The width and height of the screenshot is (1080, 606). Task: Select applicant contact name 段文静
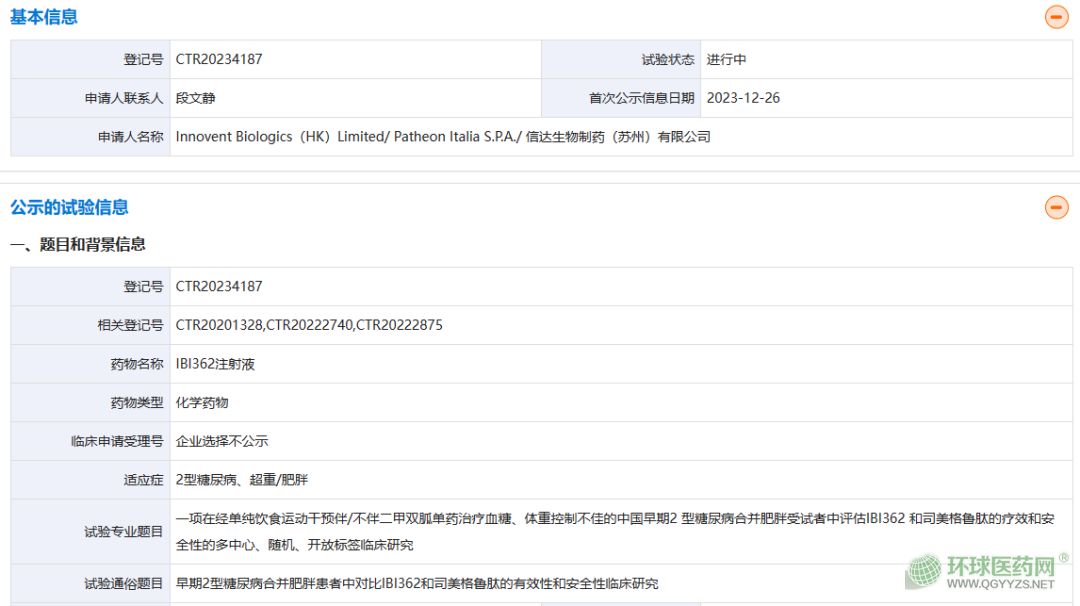point(196,98)
